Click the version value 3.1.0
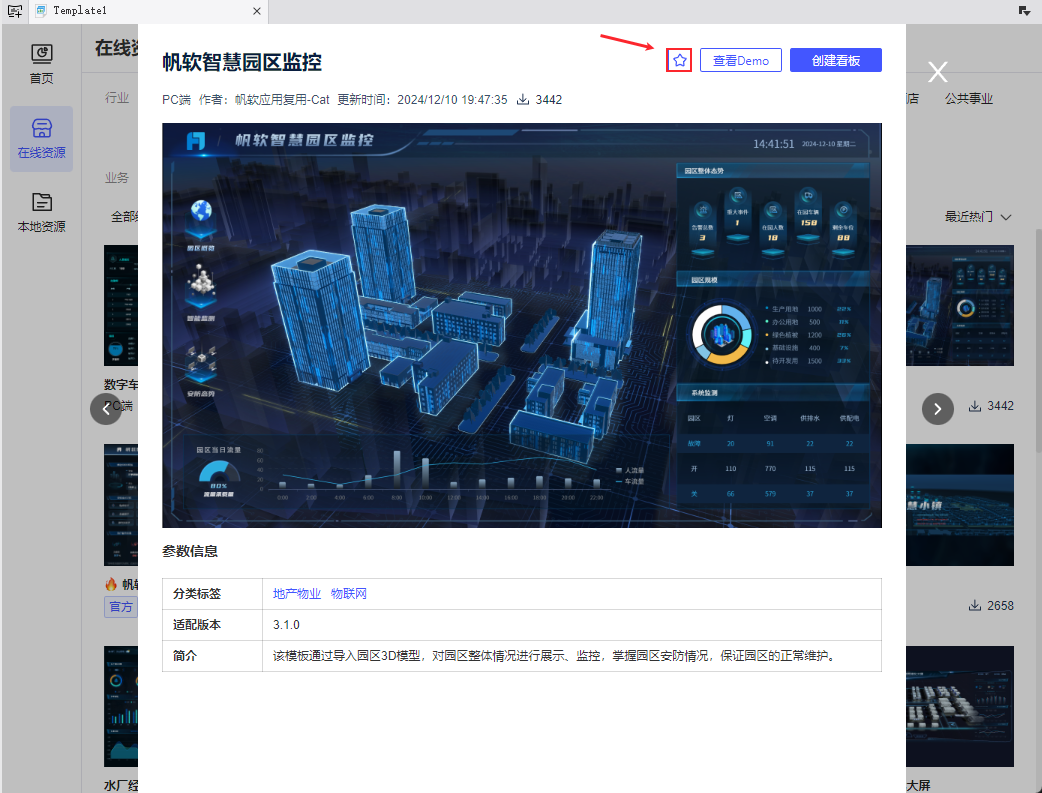Screen dimensions: 1042x793 [x=286, y=625]
